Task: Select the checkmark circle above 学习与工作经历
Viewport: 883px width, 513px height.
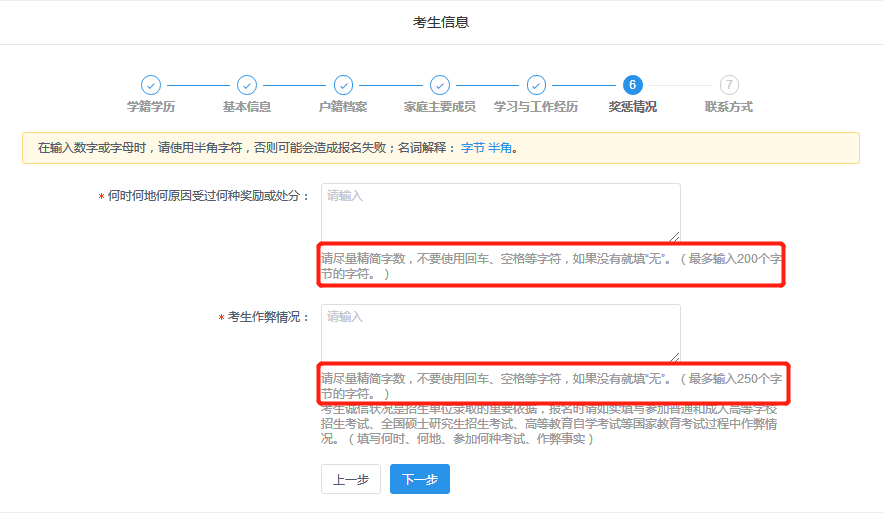Action: click(536, 85)
